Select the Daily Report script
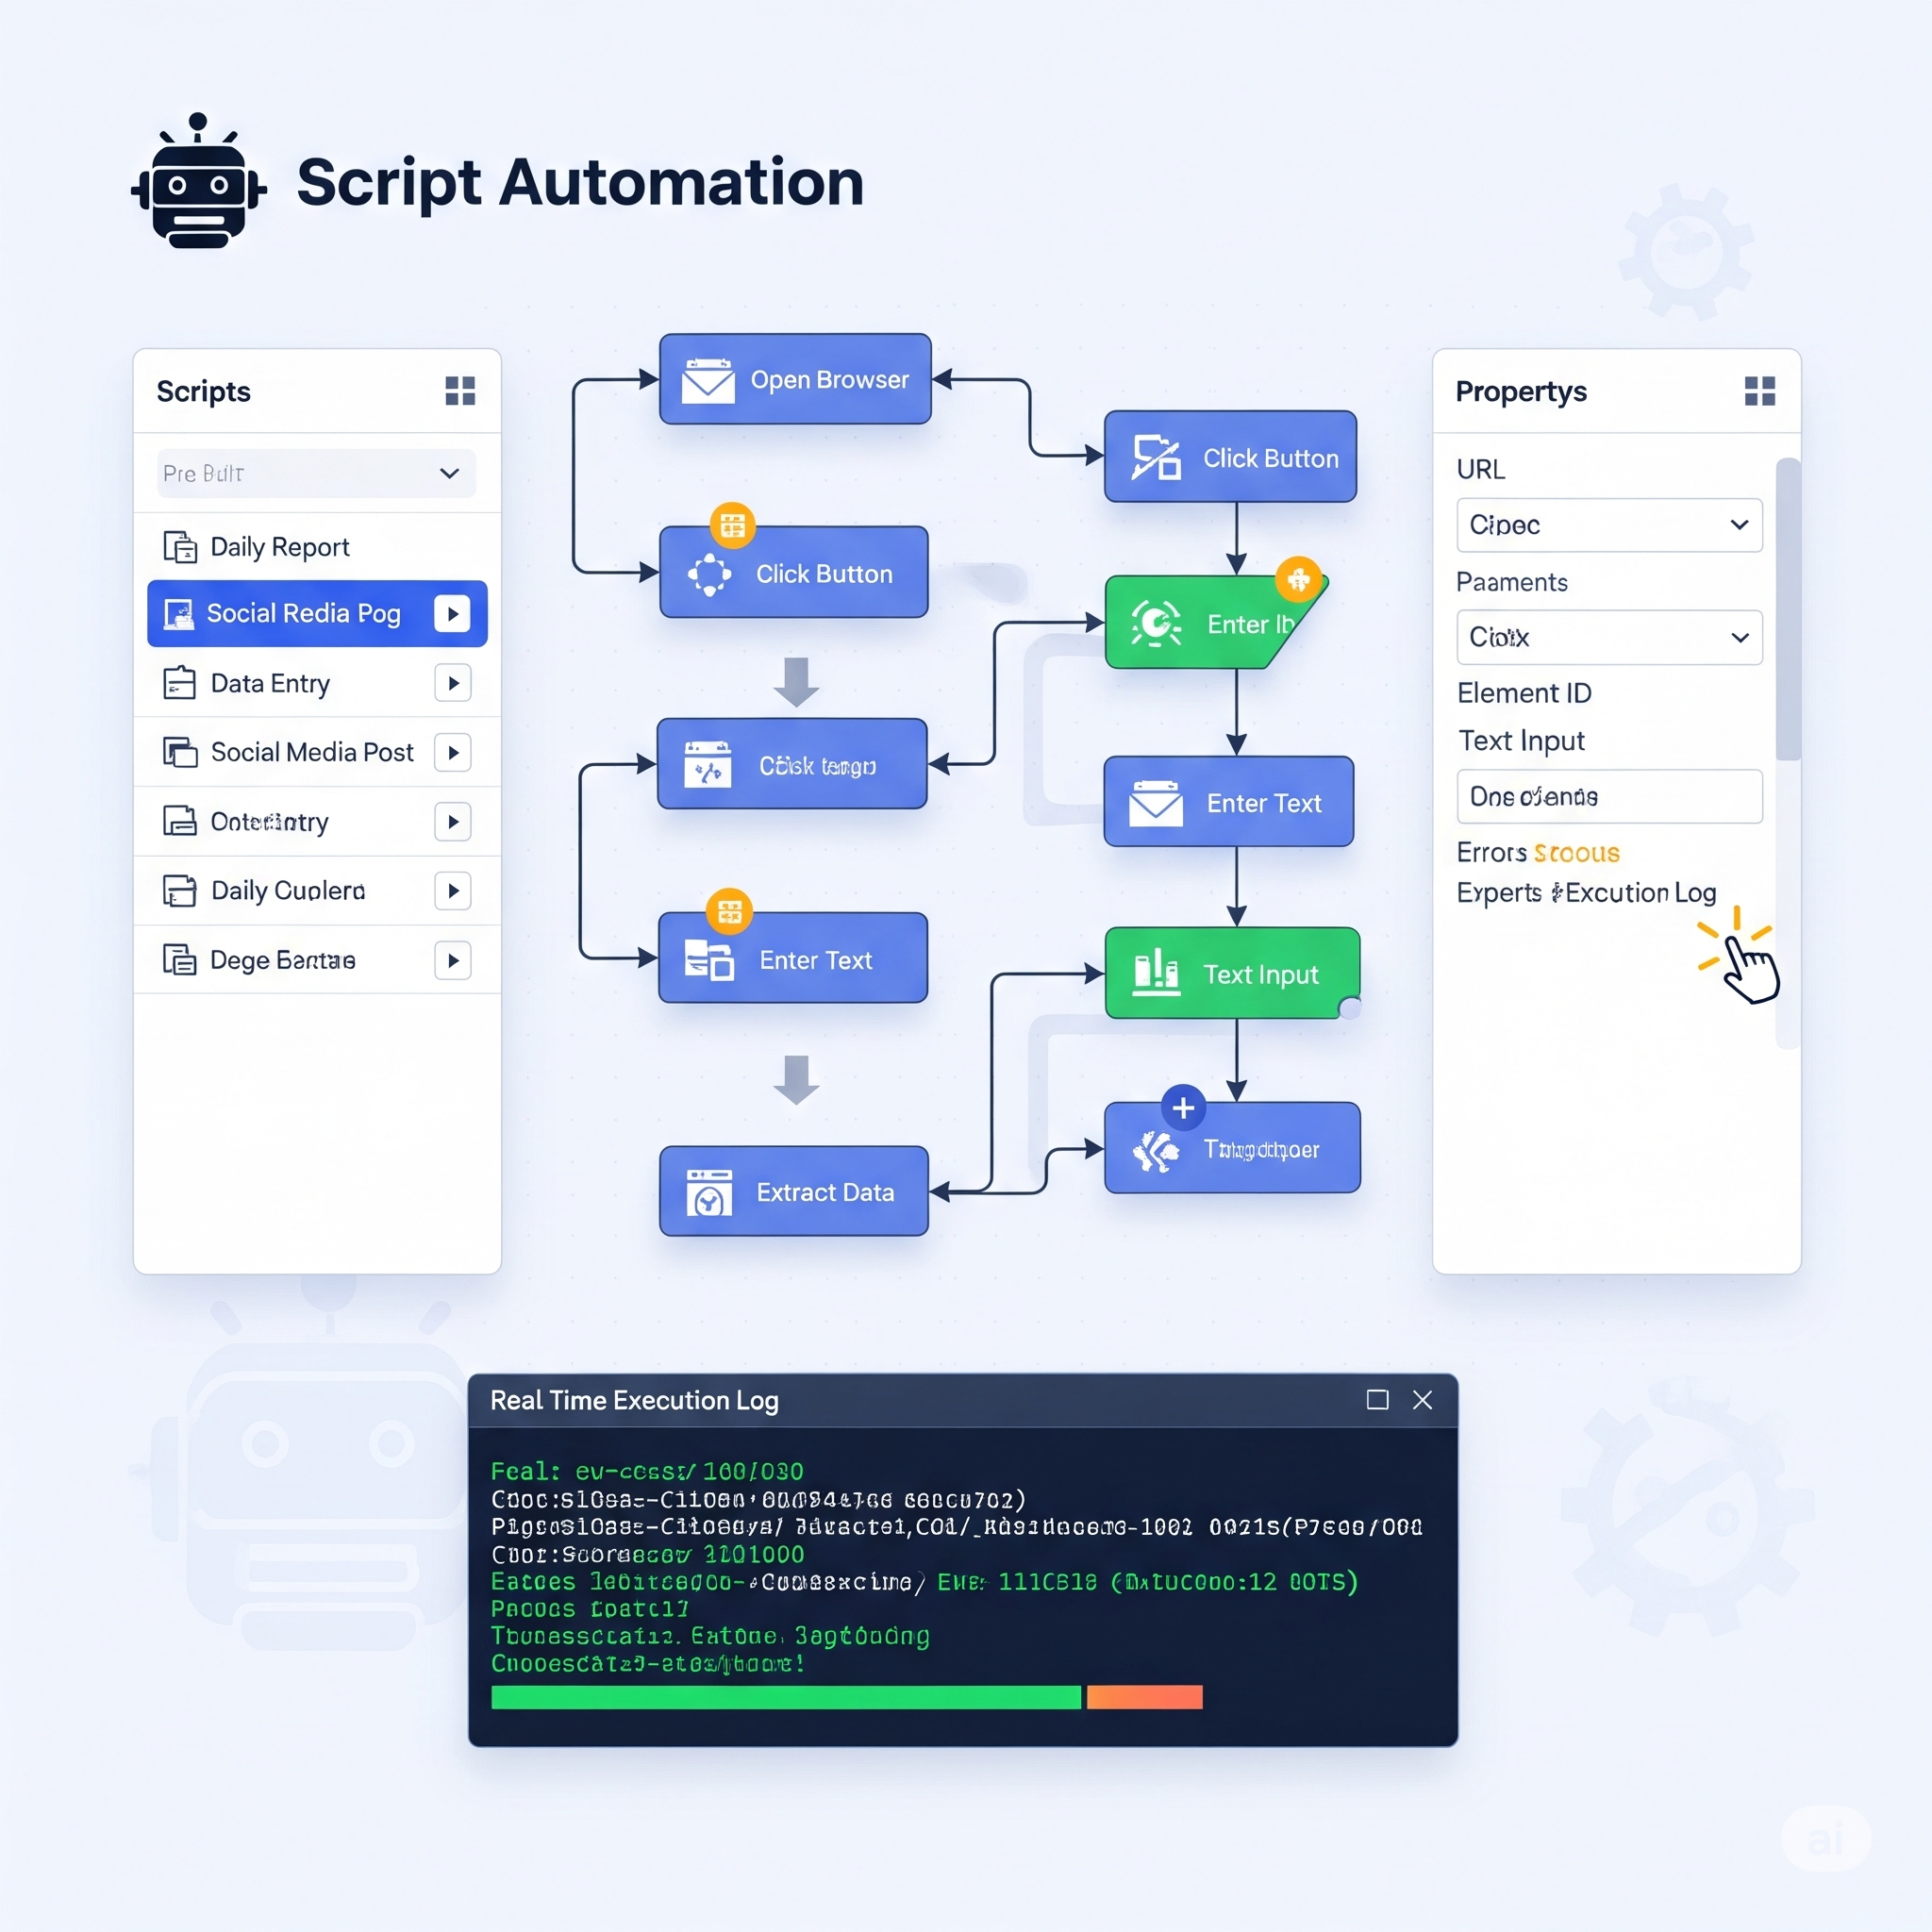The height and width of the screenshot is (1932, 1932). pos(280,547)
